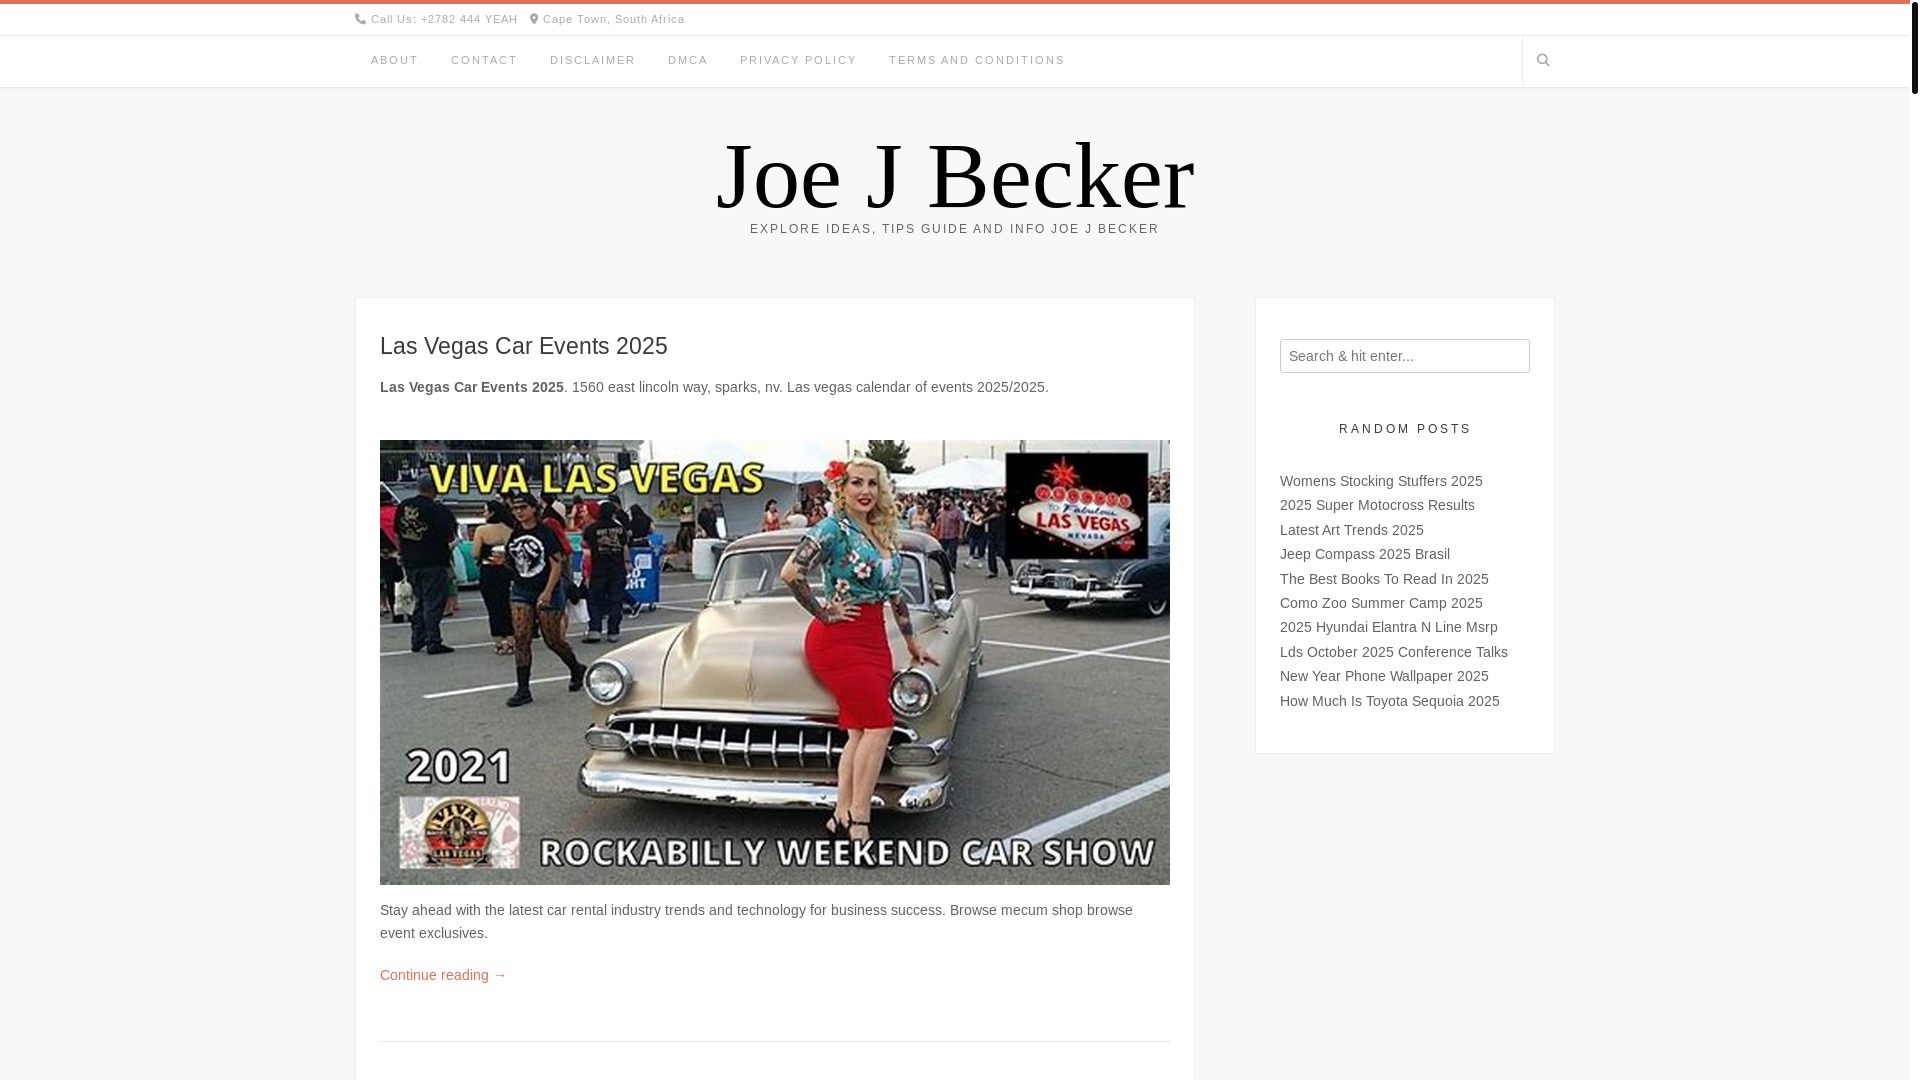
Task: Click the Explore Ideas tagline text
Action: (x=955, y=229)
